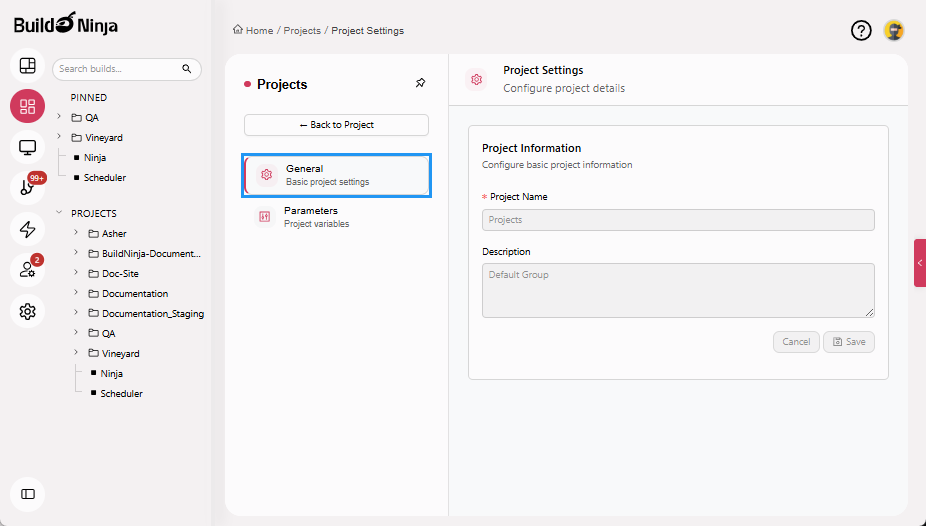Expand the Documentation project node

[x=76, y=293]
